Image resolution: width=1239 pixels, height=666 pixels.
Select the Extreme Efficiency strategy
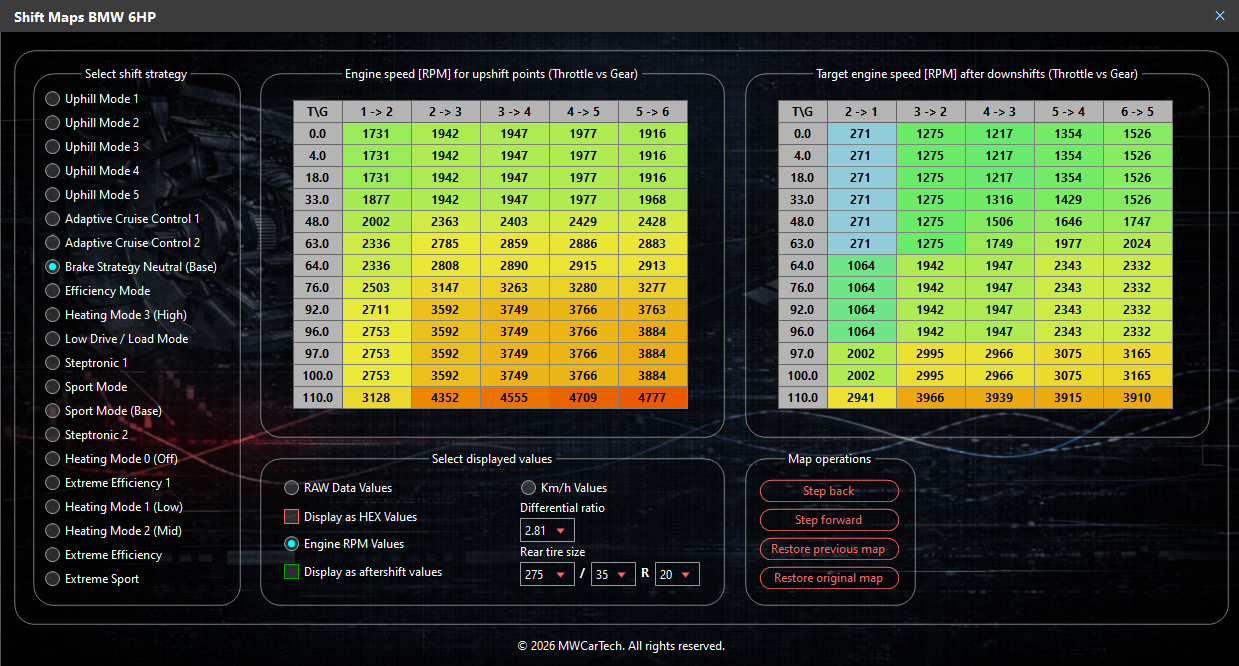[x=51, y=554]
